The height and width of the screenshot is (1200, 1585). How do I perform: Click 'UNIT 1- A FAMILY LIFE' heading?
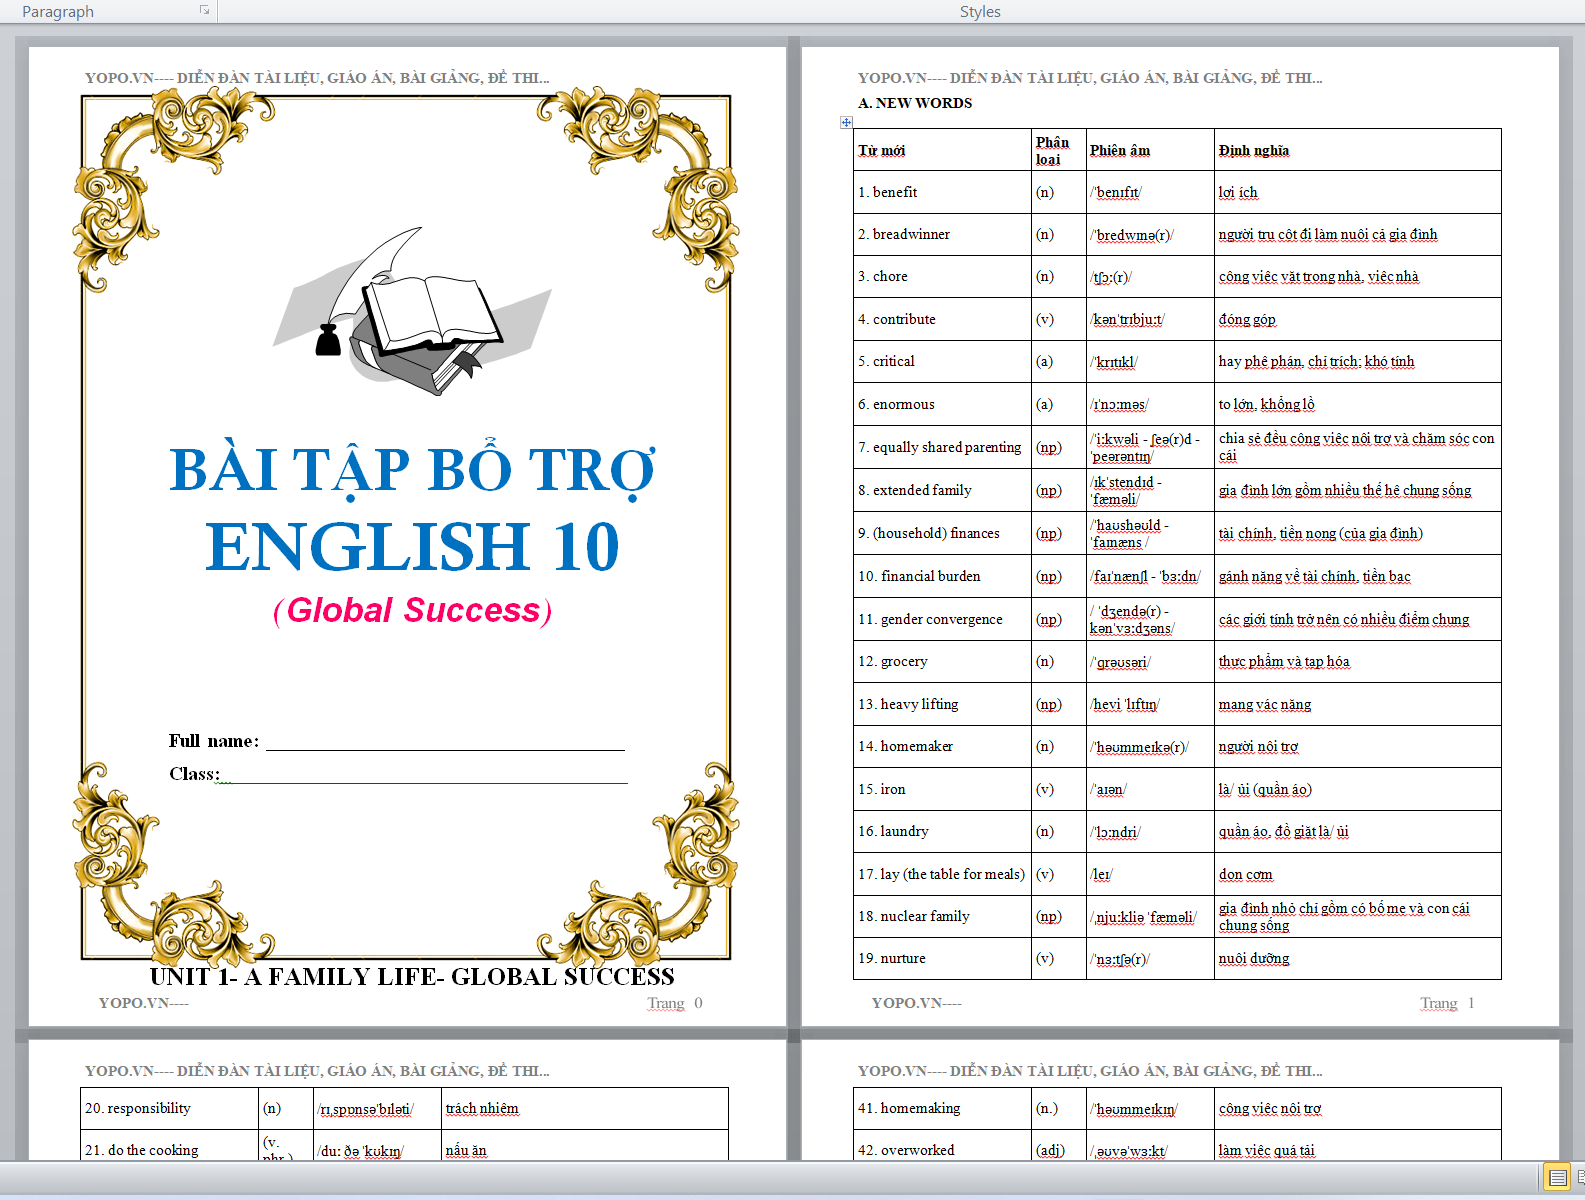point(412,977)
